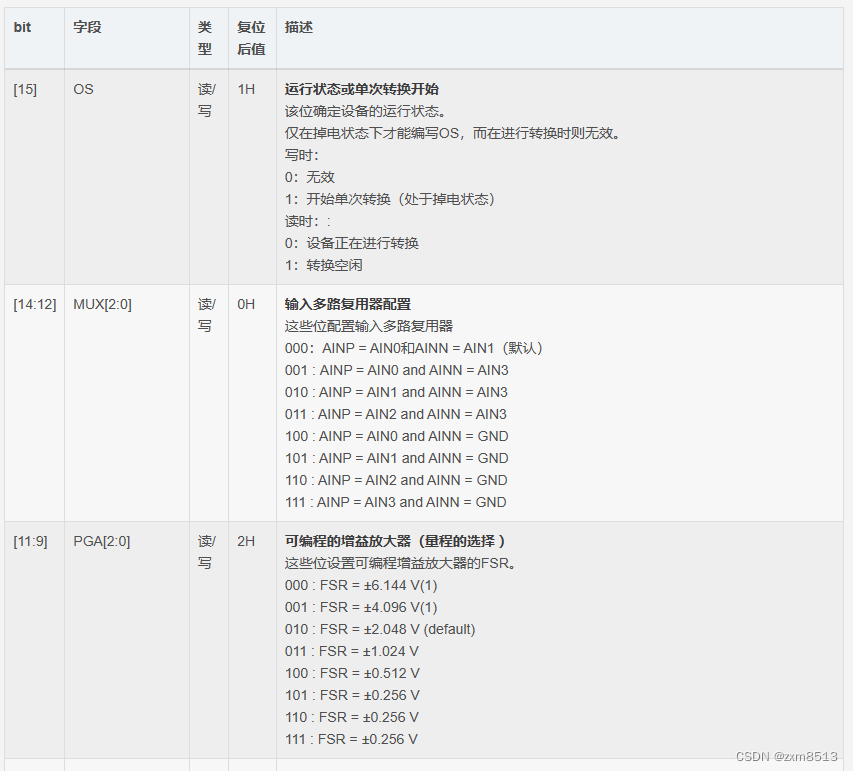Click the line '这些位设置可编程增益放大器的FSR。'
This screenshot has height=771, width=853.
tap(400, 563)
